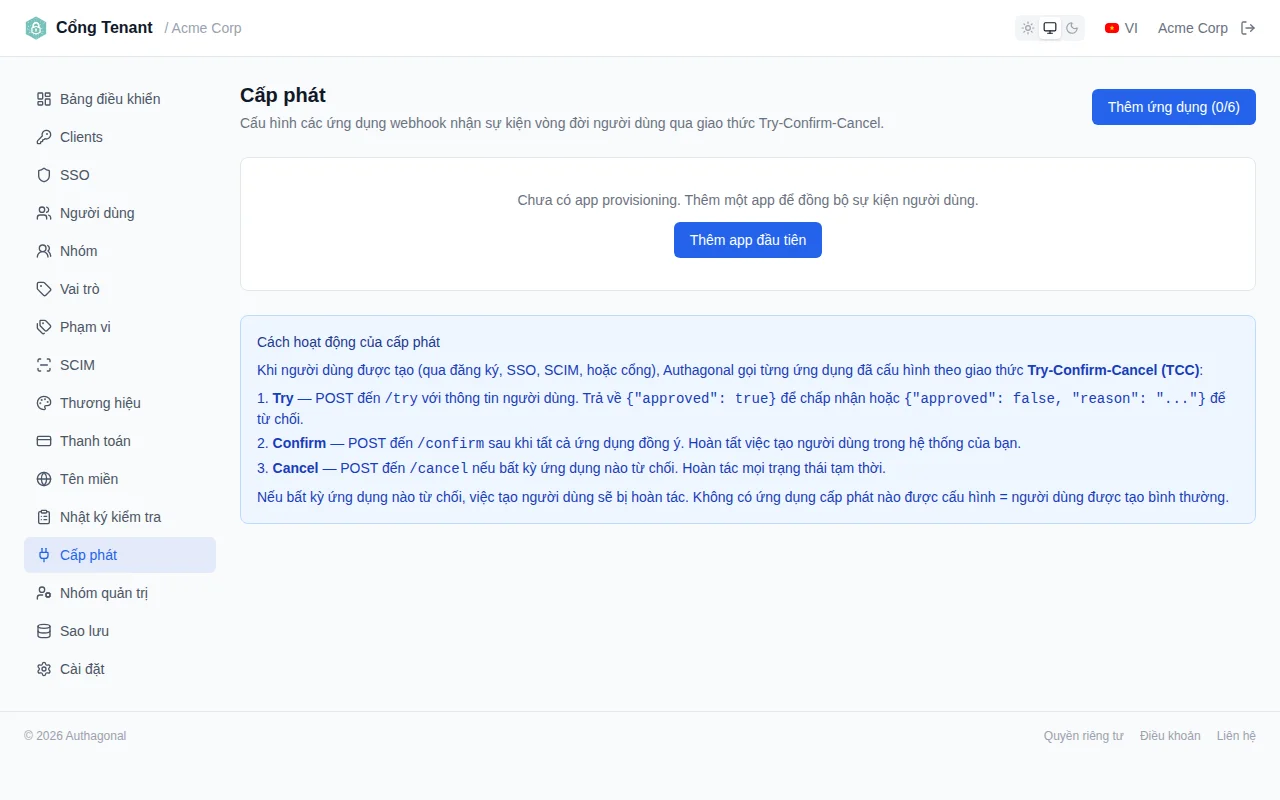Click Thêm ứng dụng (0/6) button
This screenshot has height=800, width=1280.
click(1174, 107)
